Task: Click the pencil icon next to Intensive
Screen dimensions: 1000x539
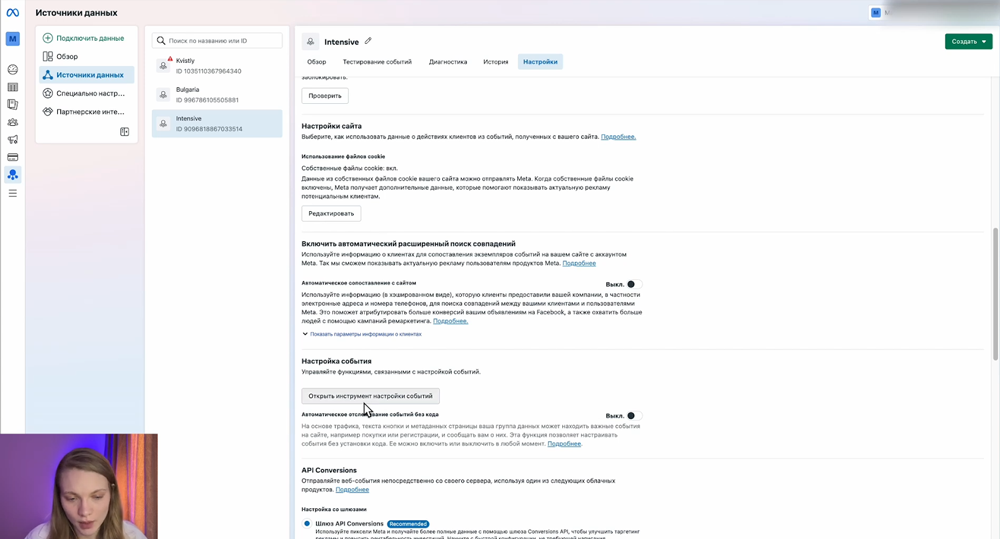Action: [368, 41]
